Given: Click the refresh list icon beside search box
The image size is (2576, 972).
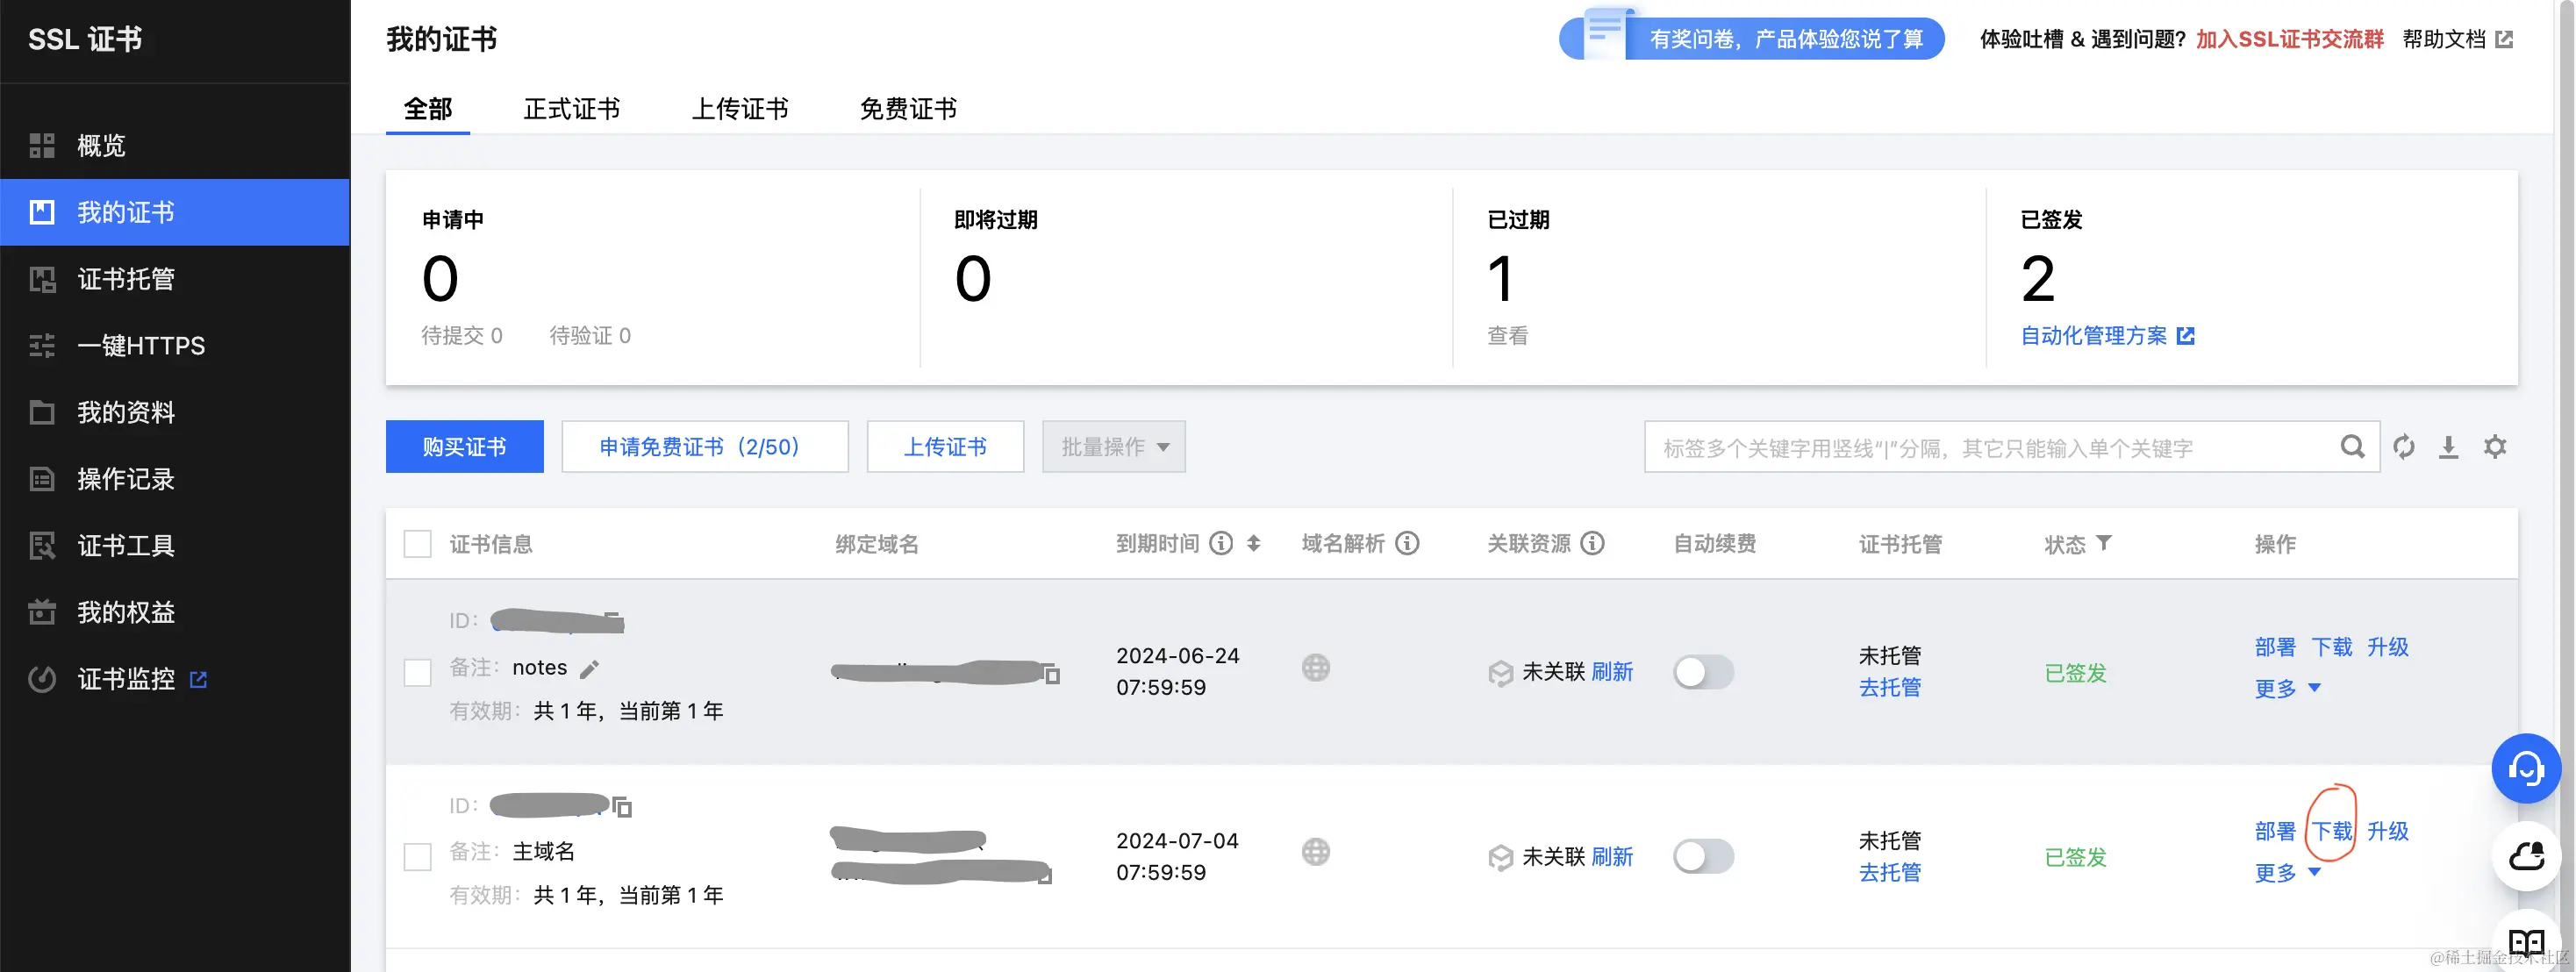Looking at the screenshot, I should point(2403,447).
